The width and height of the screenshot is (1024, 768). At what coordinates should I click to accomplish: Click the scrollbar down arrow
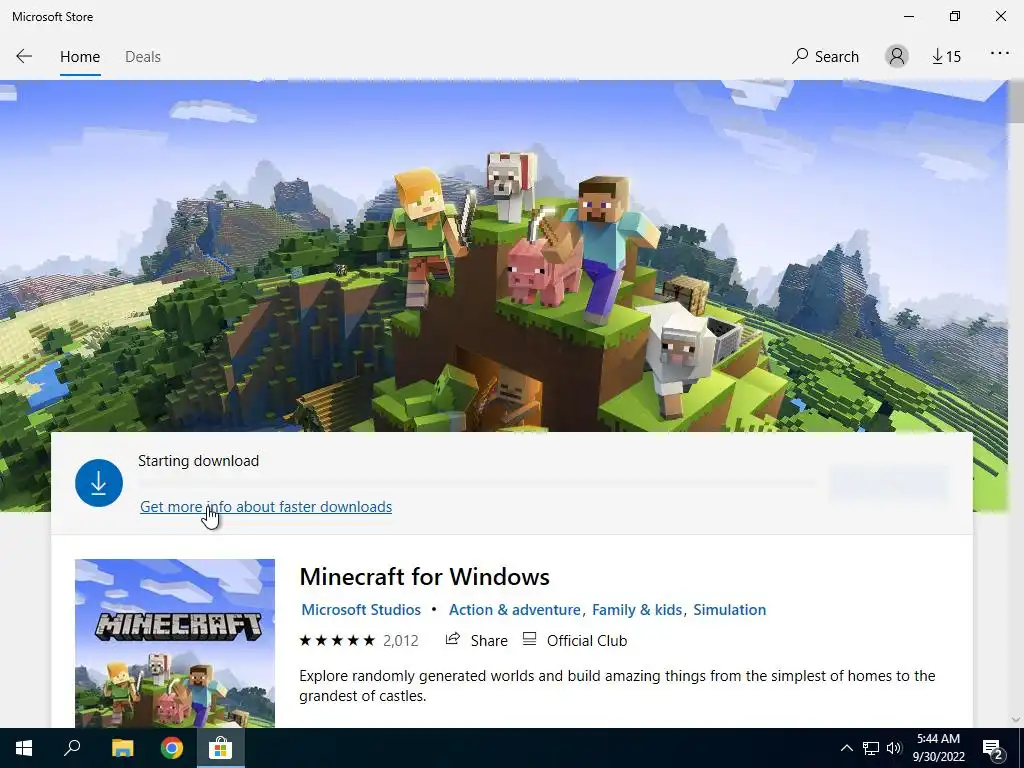[x=1016, y=720]
